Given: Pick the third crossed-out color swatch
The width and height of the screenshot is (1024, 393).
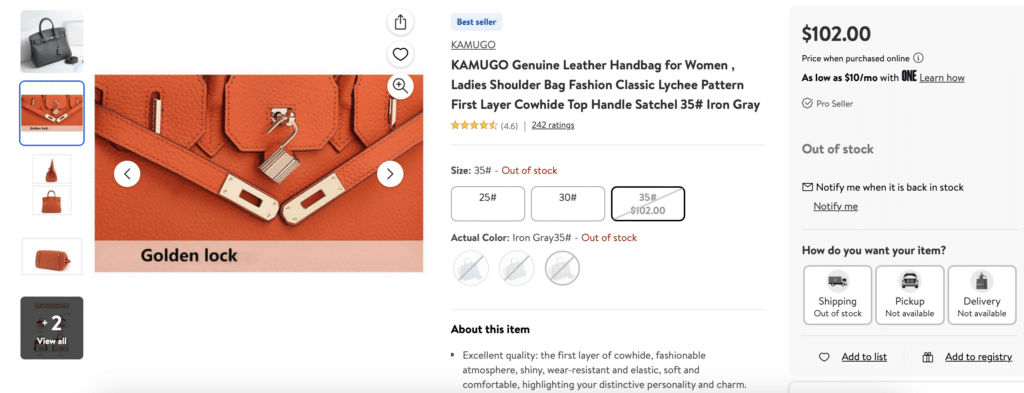Looking at the screenshot, I should tap(562, 268).
